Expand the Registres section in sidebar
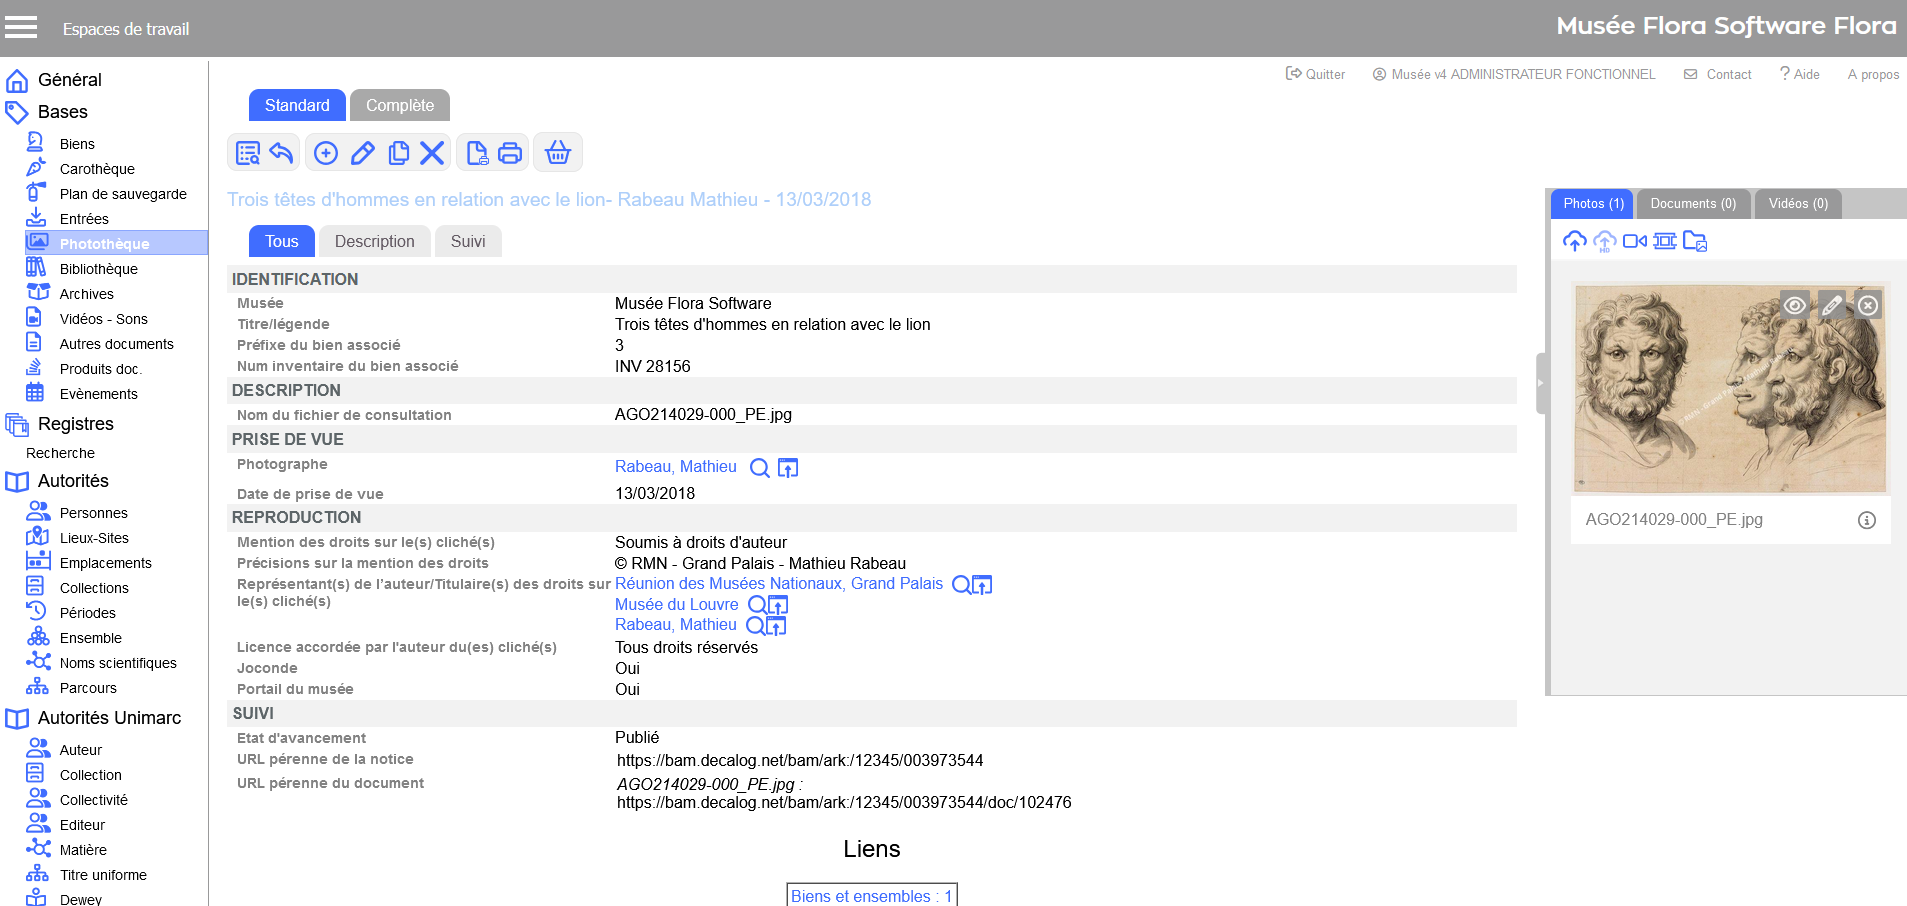This screenshot has width=1907, height=906. (75, 424)
